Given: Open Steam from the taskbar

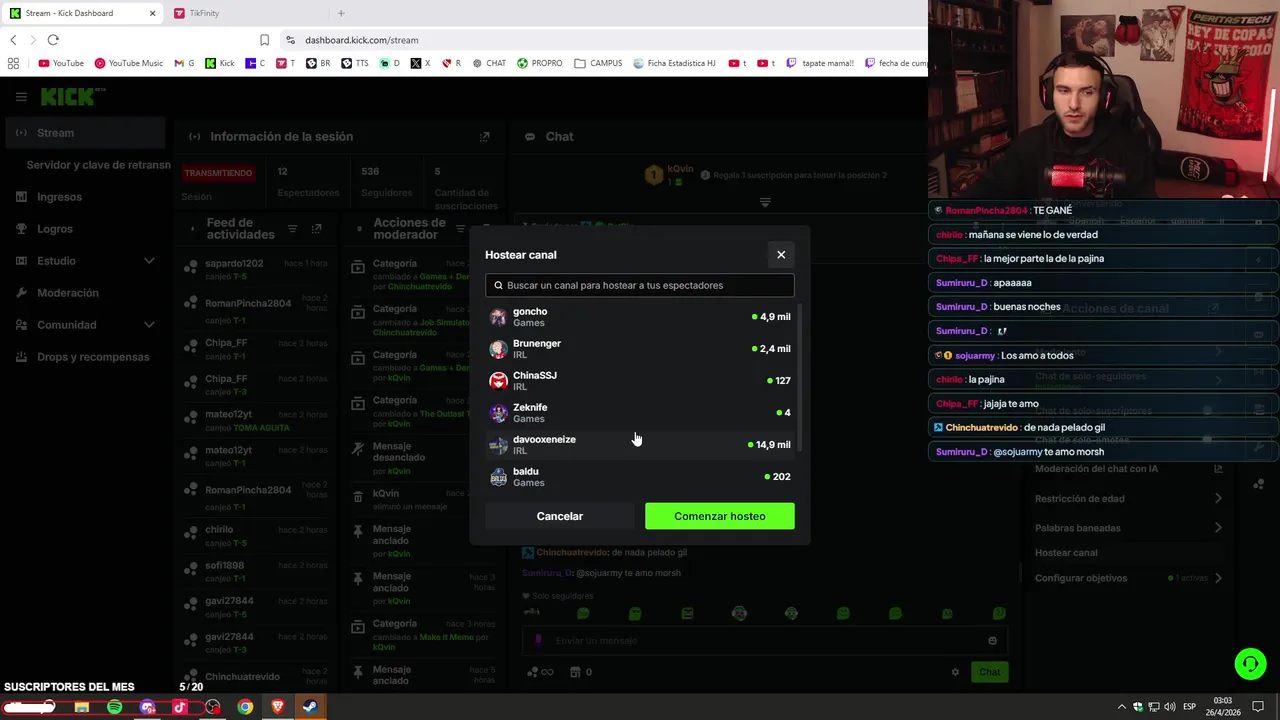Looking at the screenshot, I should click(x=310, y=707).
